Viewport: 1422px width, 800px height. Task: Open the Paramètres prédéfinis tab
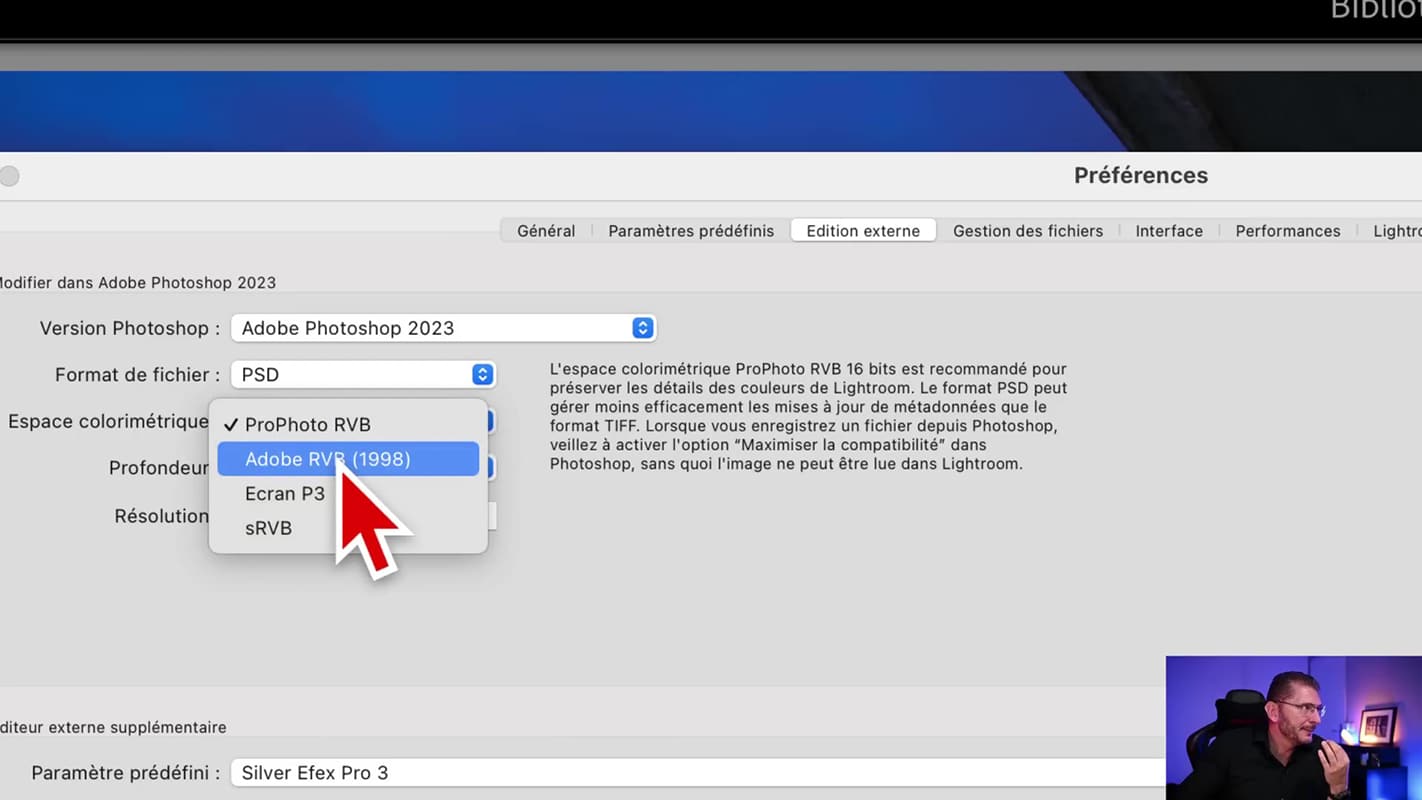tap(691, 231)
